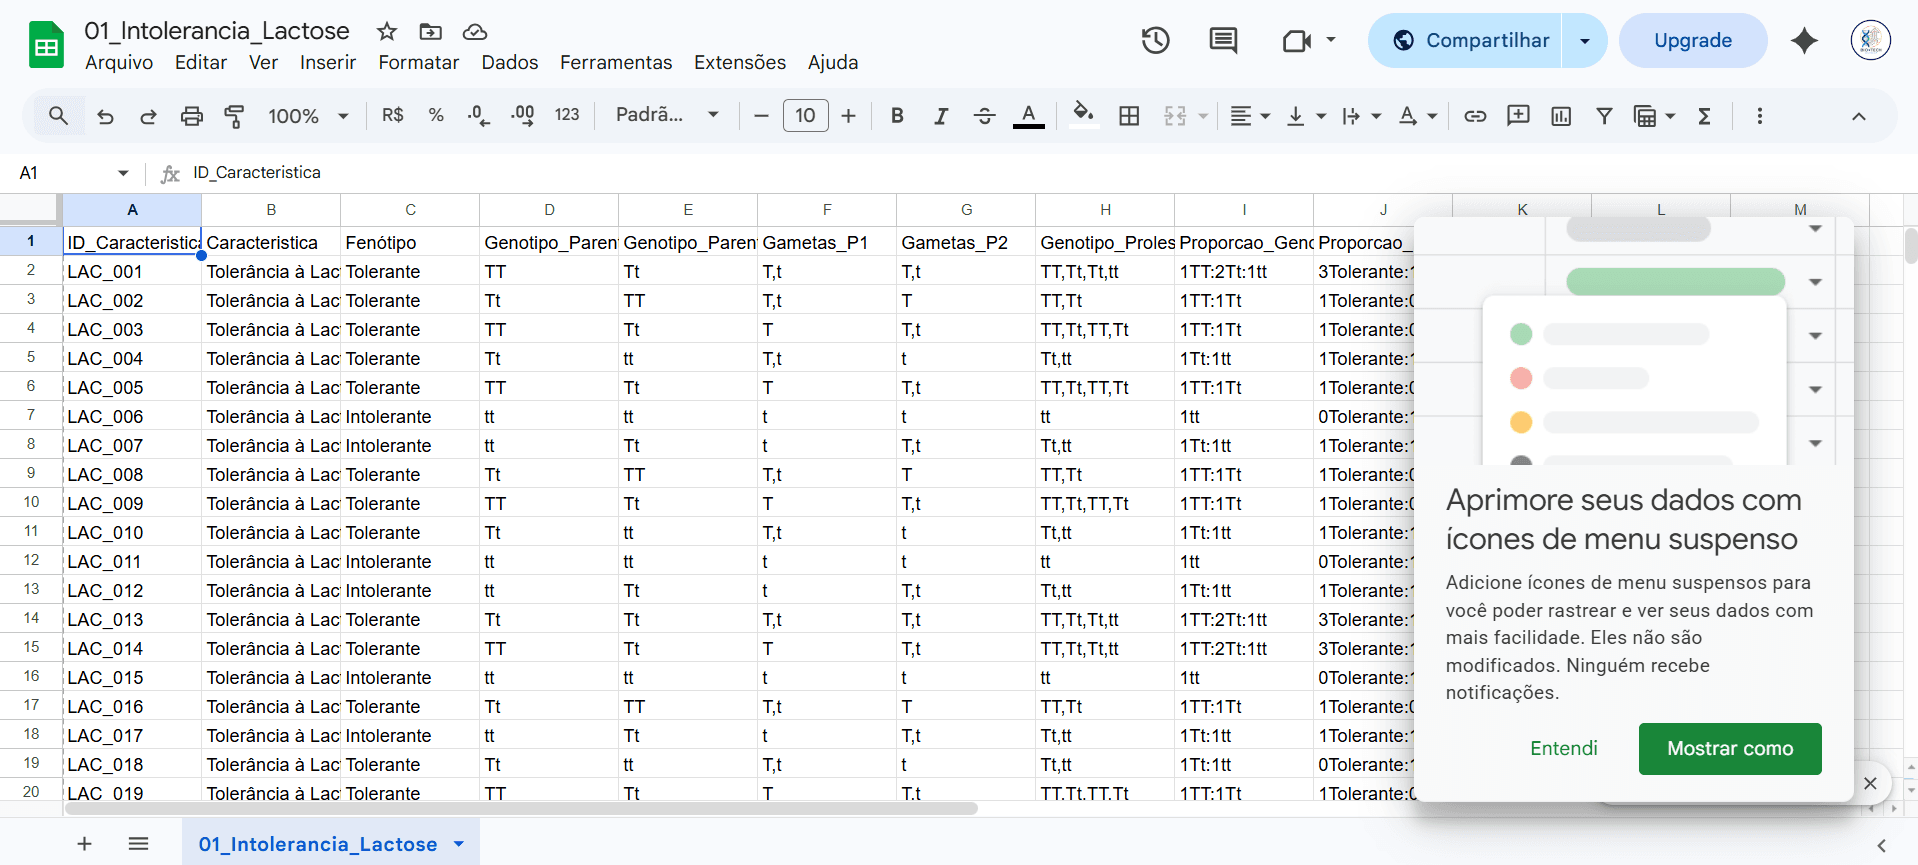Open the version history clock icon
Viewport: 1918px width, 865px height.
tap(1155, 41)
